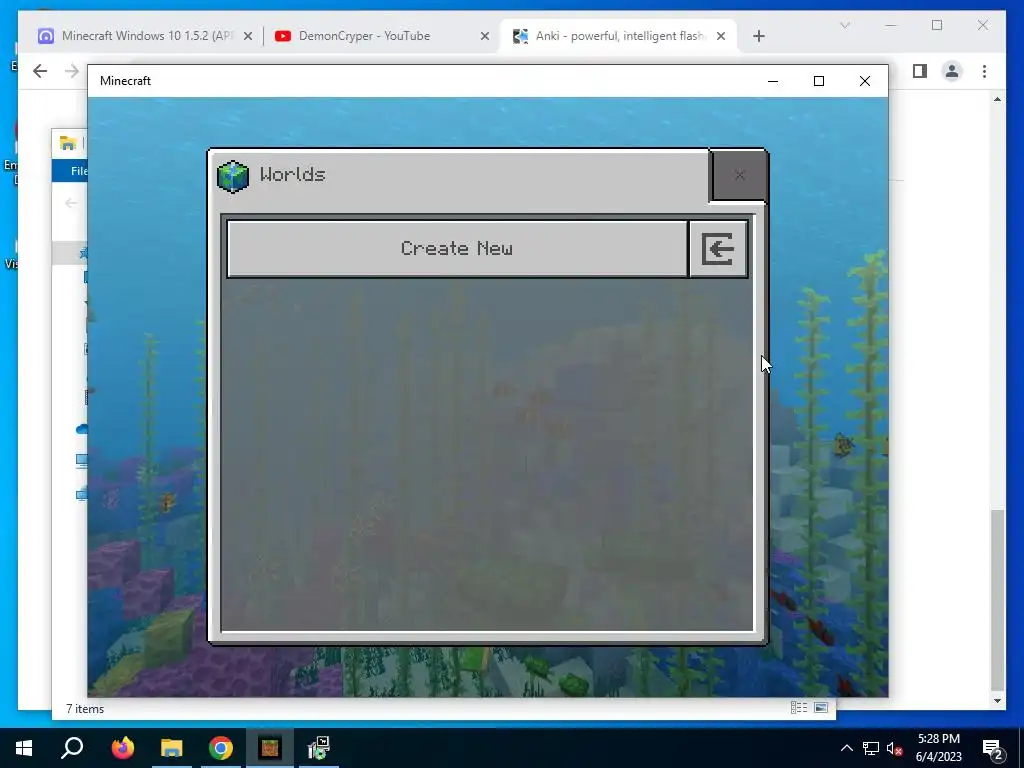Open Chrome tab search dropdown

click(x=844, y=25)
